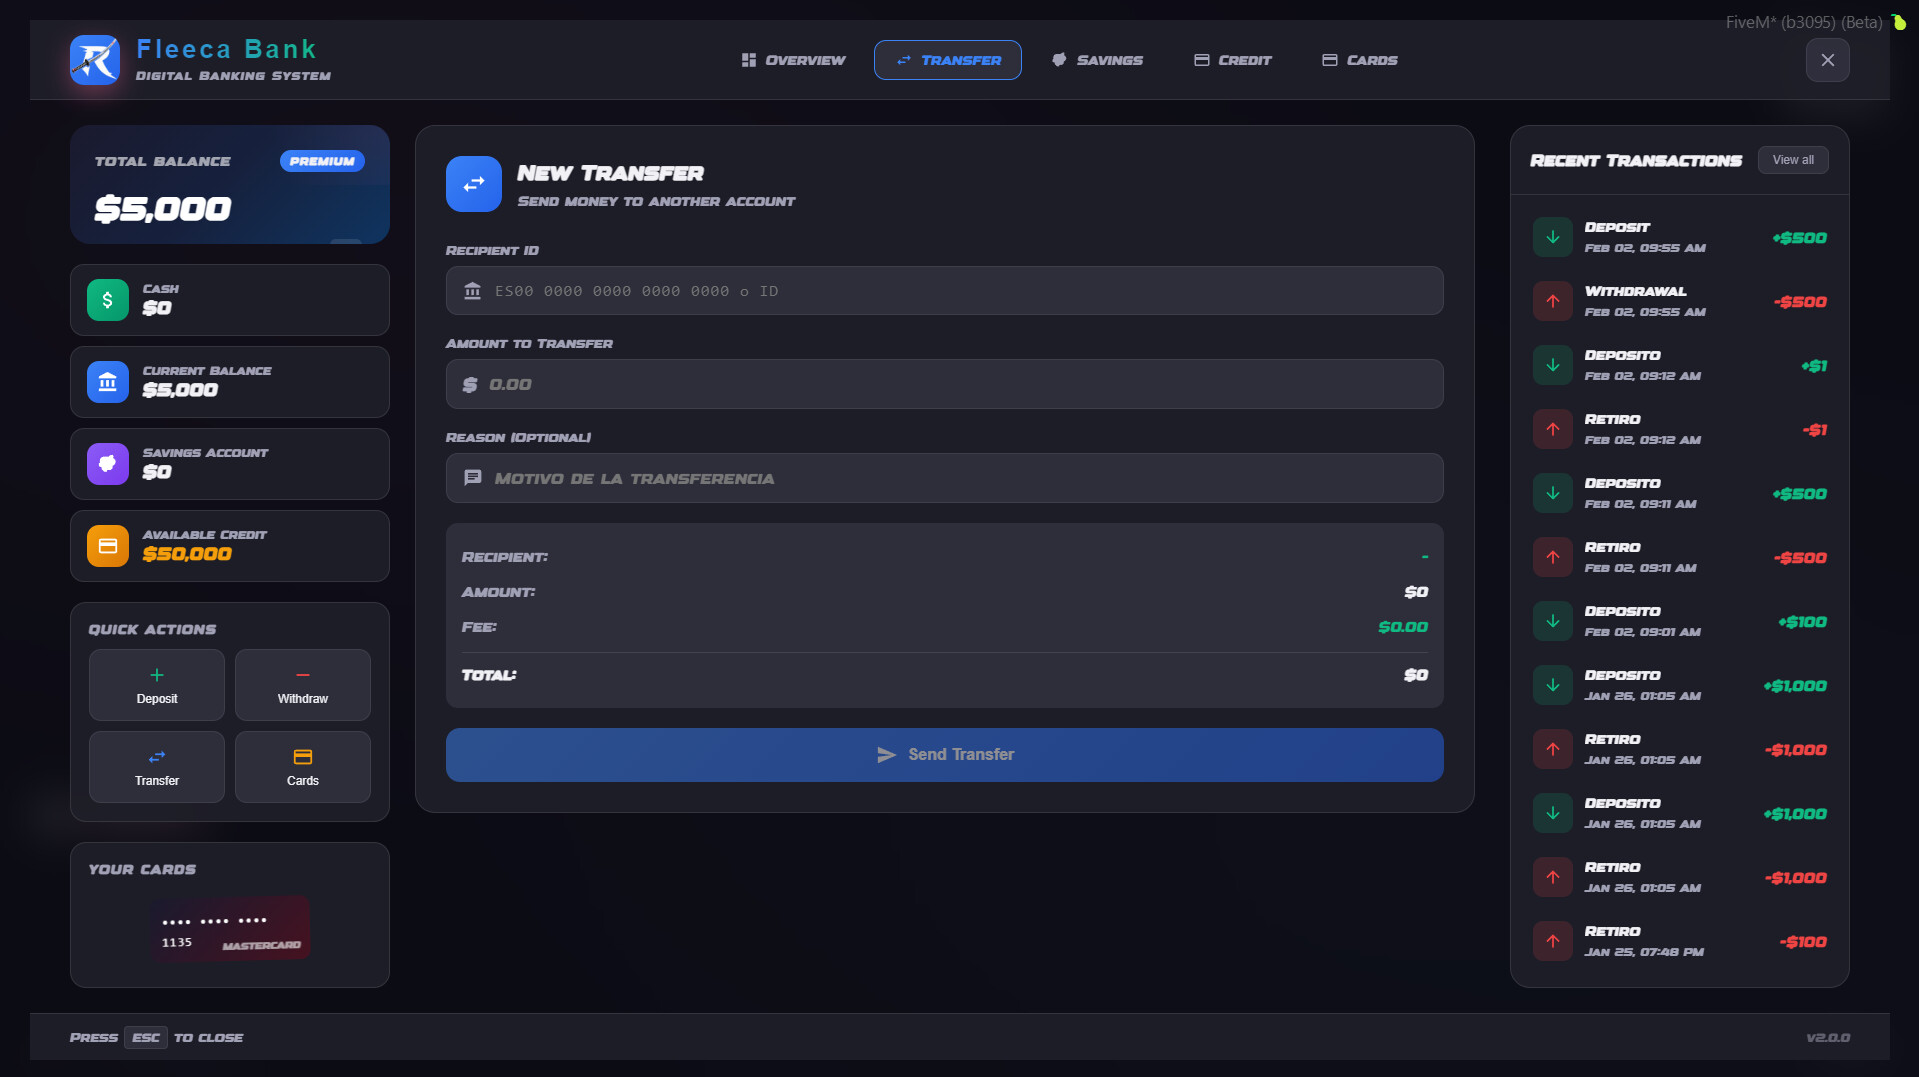
Task: Close the banking window with X
Action: 1828,60
